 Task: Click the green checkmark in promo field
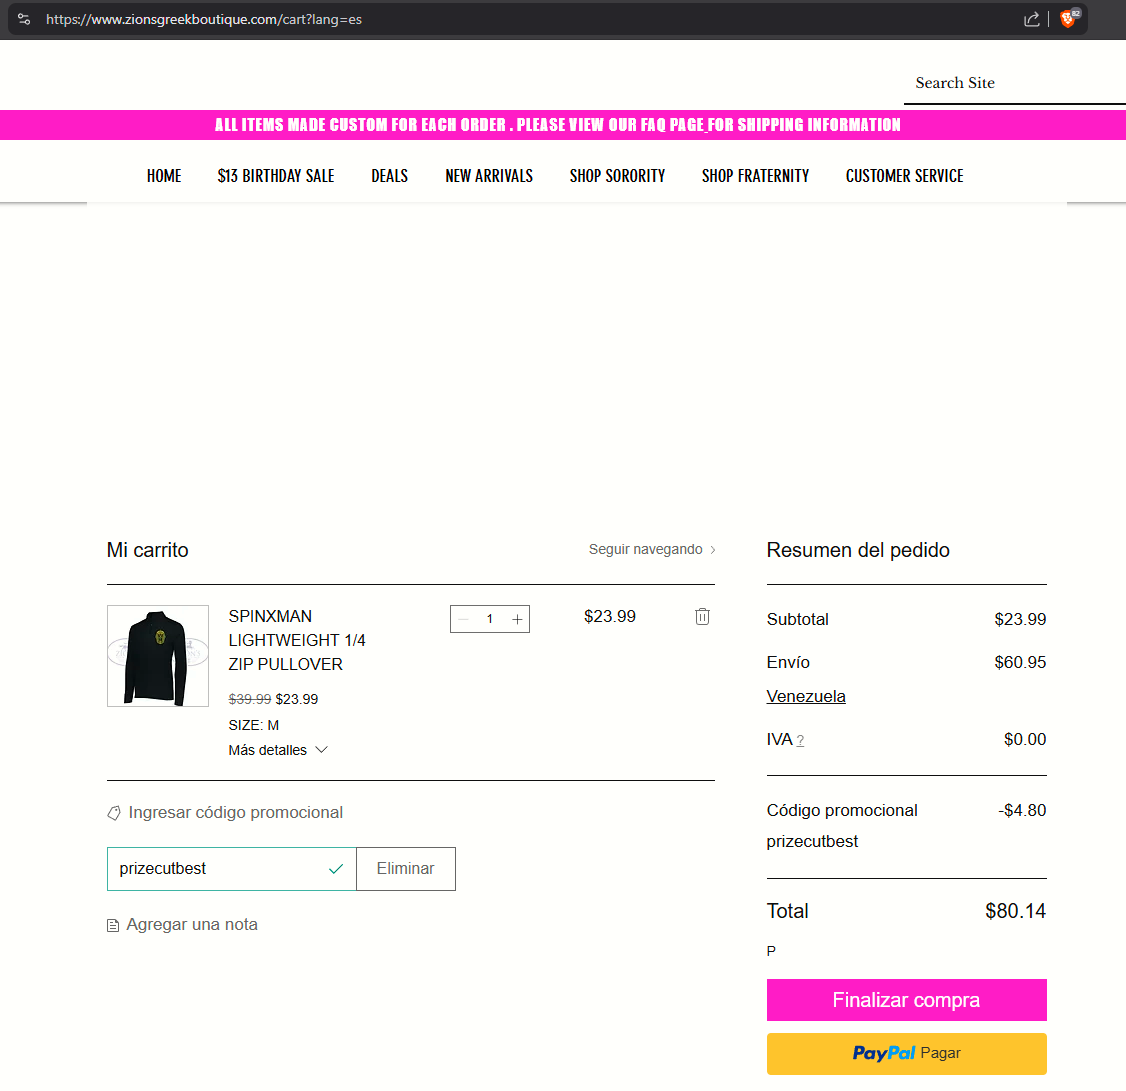335,869
